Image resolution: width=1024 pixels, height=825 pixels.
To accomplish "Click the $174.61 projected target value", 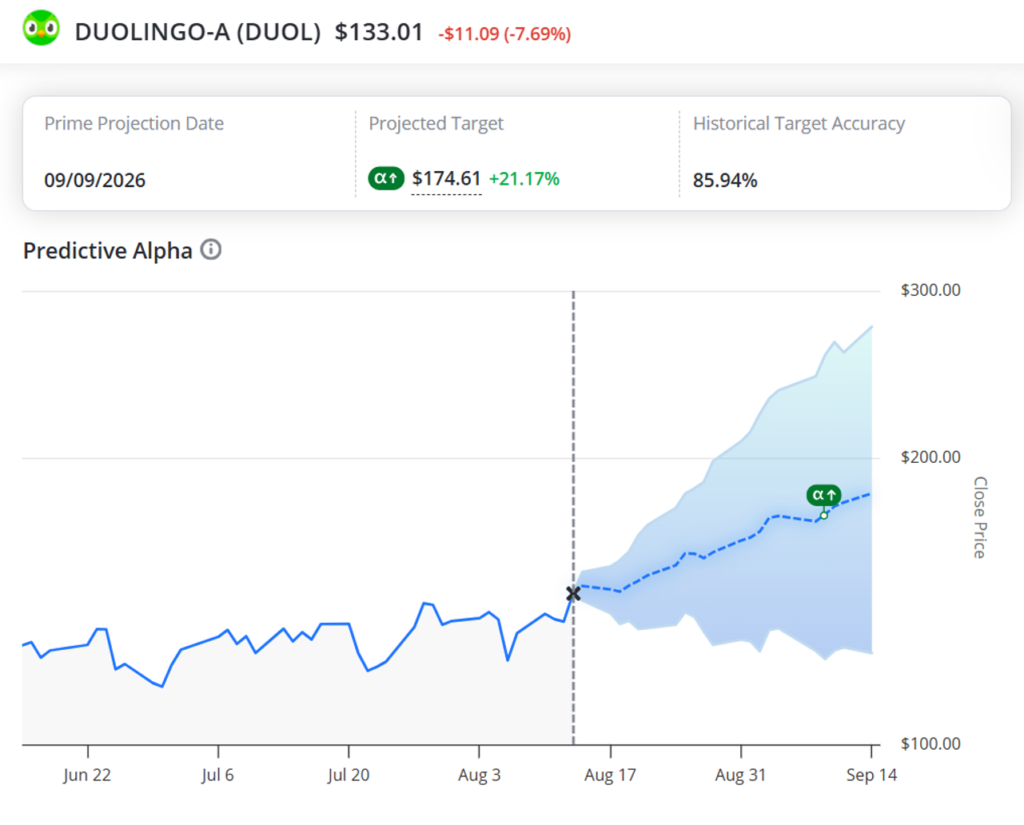I will click(x=446, y=178).
